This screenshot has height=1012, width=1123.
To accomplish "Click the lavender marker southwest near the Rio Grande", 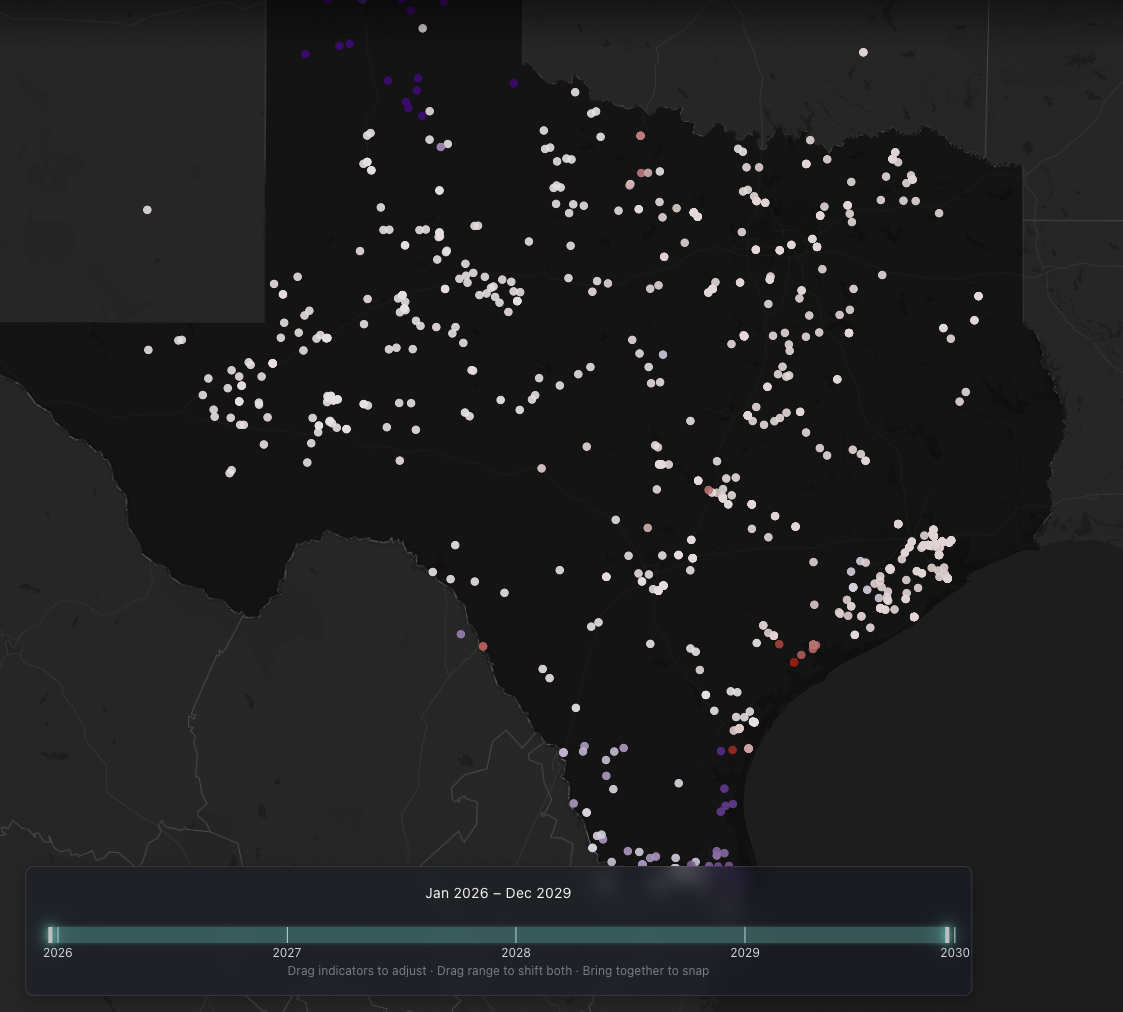I will pyautogui.click(x=461, y=633).
